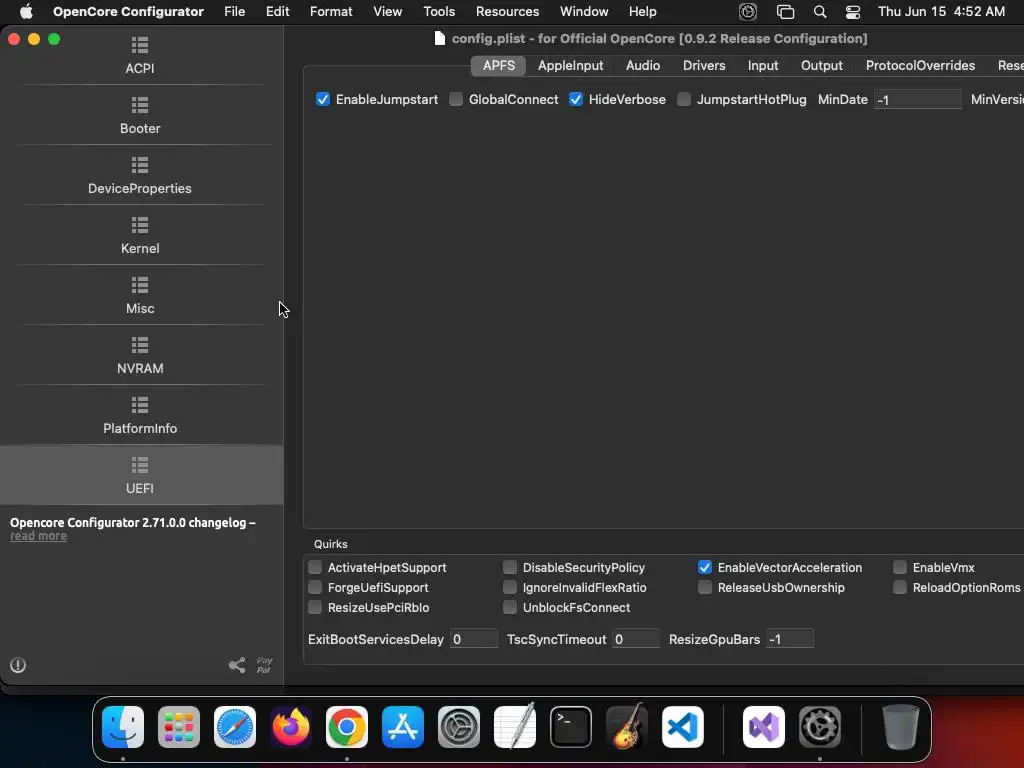Switch to the Output tab

pyautogui.click(x=822, y=65)
